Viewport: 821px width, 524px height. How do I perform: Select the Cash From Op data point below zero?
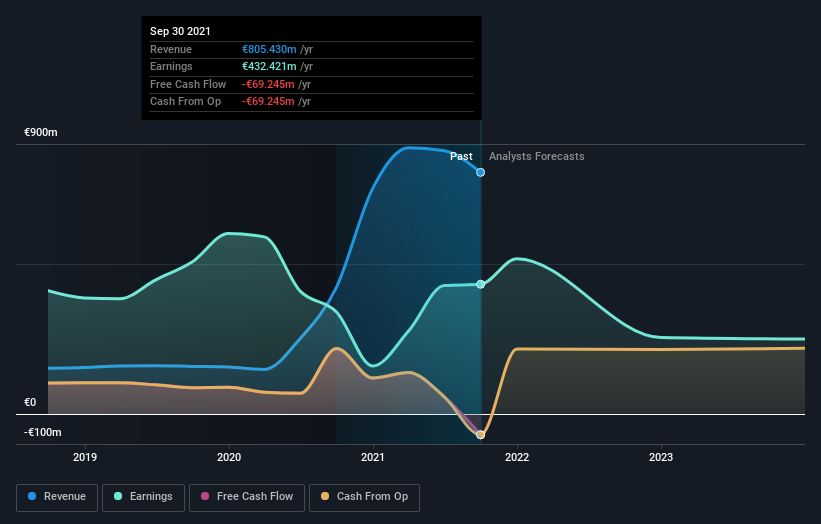[x=480, y=434]
